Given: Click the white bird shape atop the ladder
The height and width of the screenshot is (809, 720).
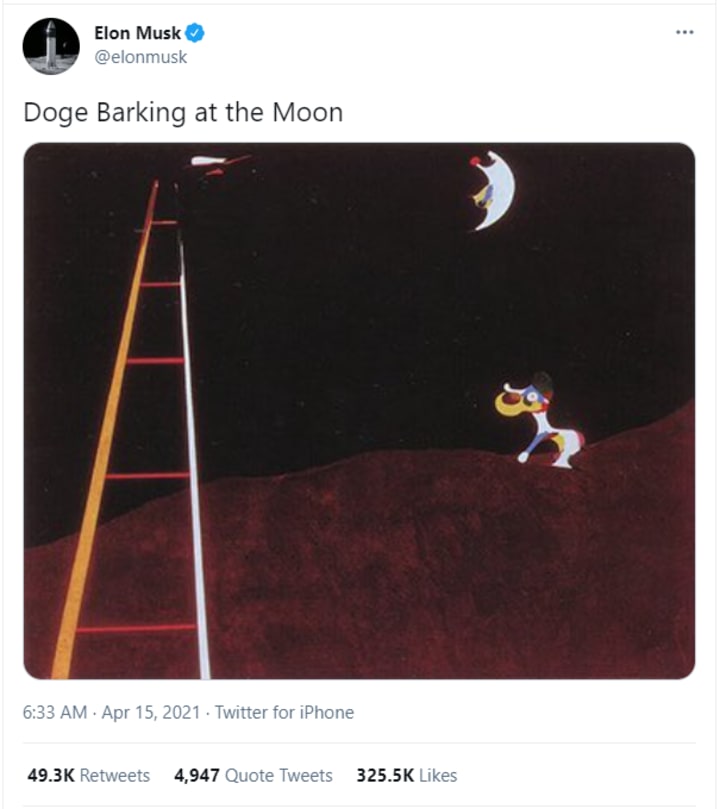Looking at the screenshot, I should coord(210,161).
